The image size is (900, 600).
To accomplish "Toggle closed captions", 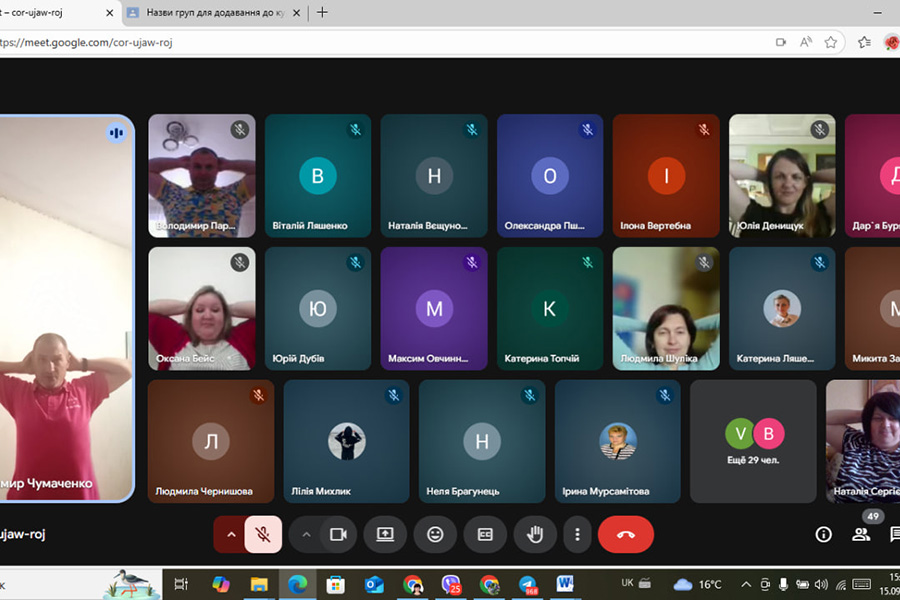I will 485,535.
